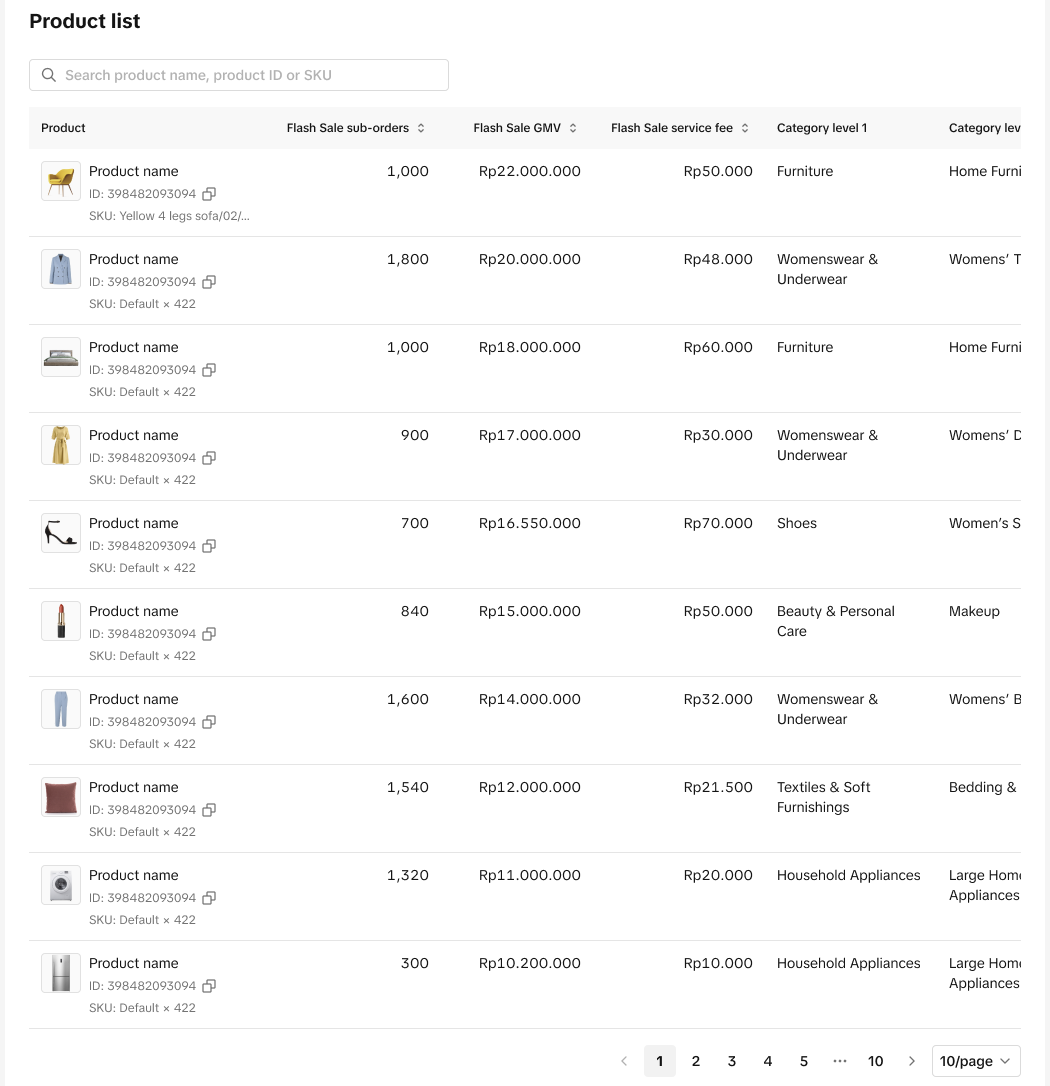
Task: Copy ID of the washing machine product
Action: pyautogui.click(x=209, y=898)
